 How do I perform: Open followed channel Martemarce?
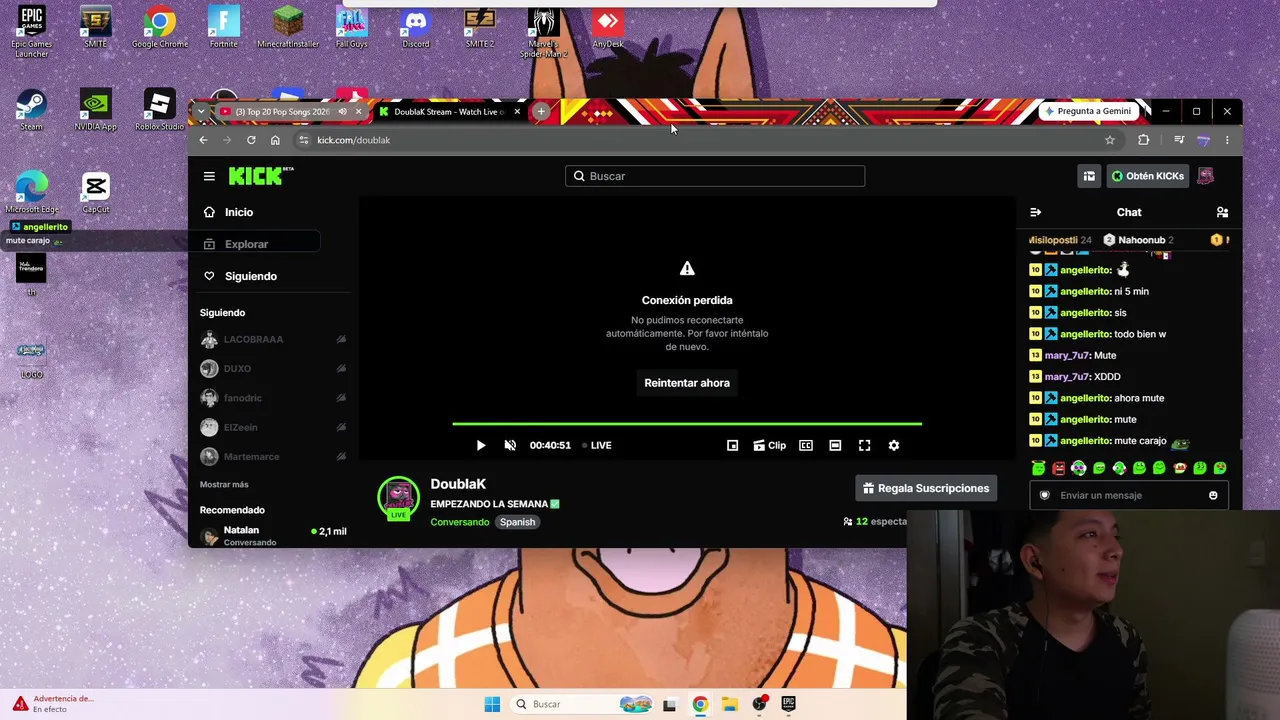point(272,457)
